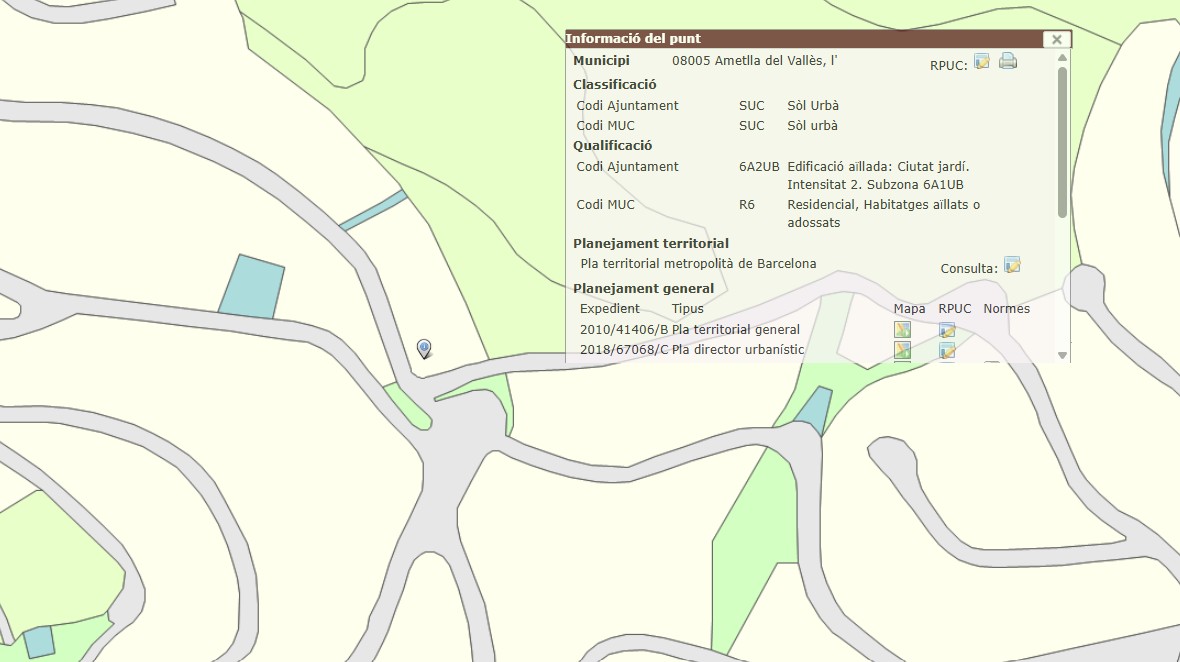Click large blue parcel left of marker
Viewport: 1180px width, 662px height.
(x=251, y=288)
